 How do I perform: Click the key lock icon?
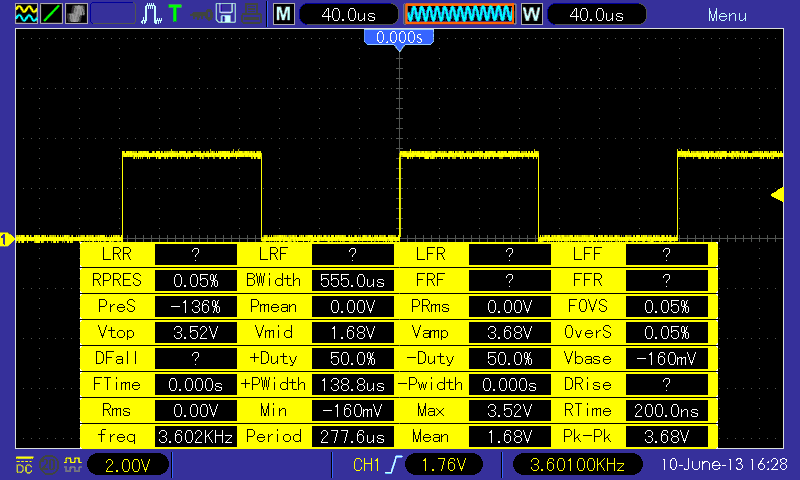tap(202, 14)
